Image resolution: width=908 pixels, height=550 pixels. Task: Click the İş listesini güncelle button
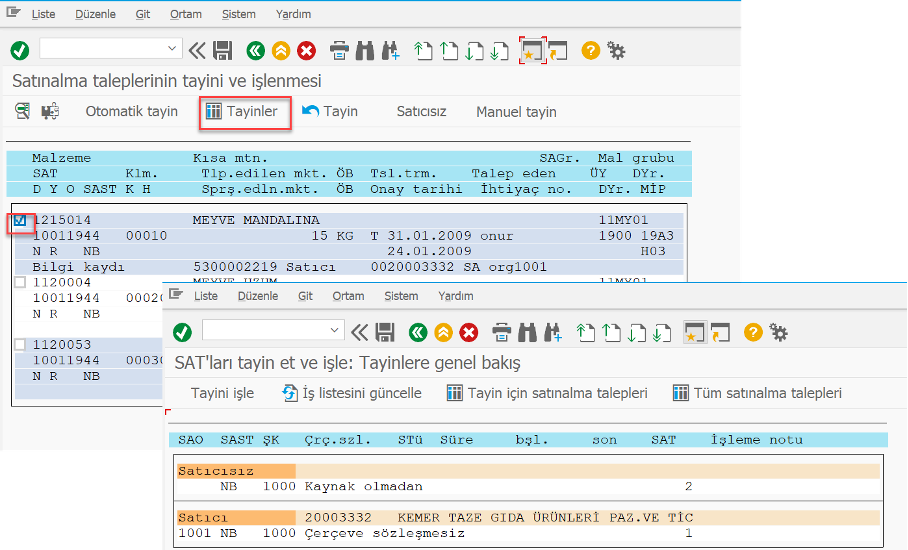coord(352,393)
